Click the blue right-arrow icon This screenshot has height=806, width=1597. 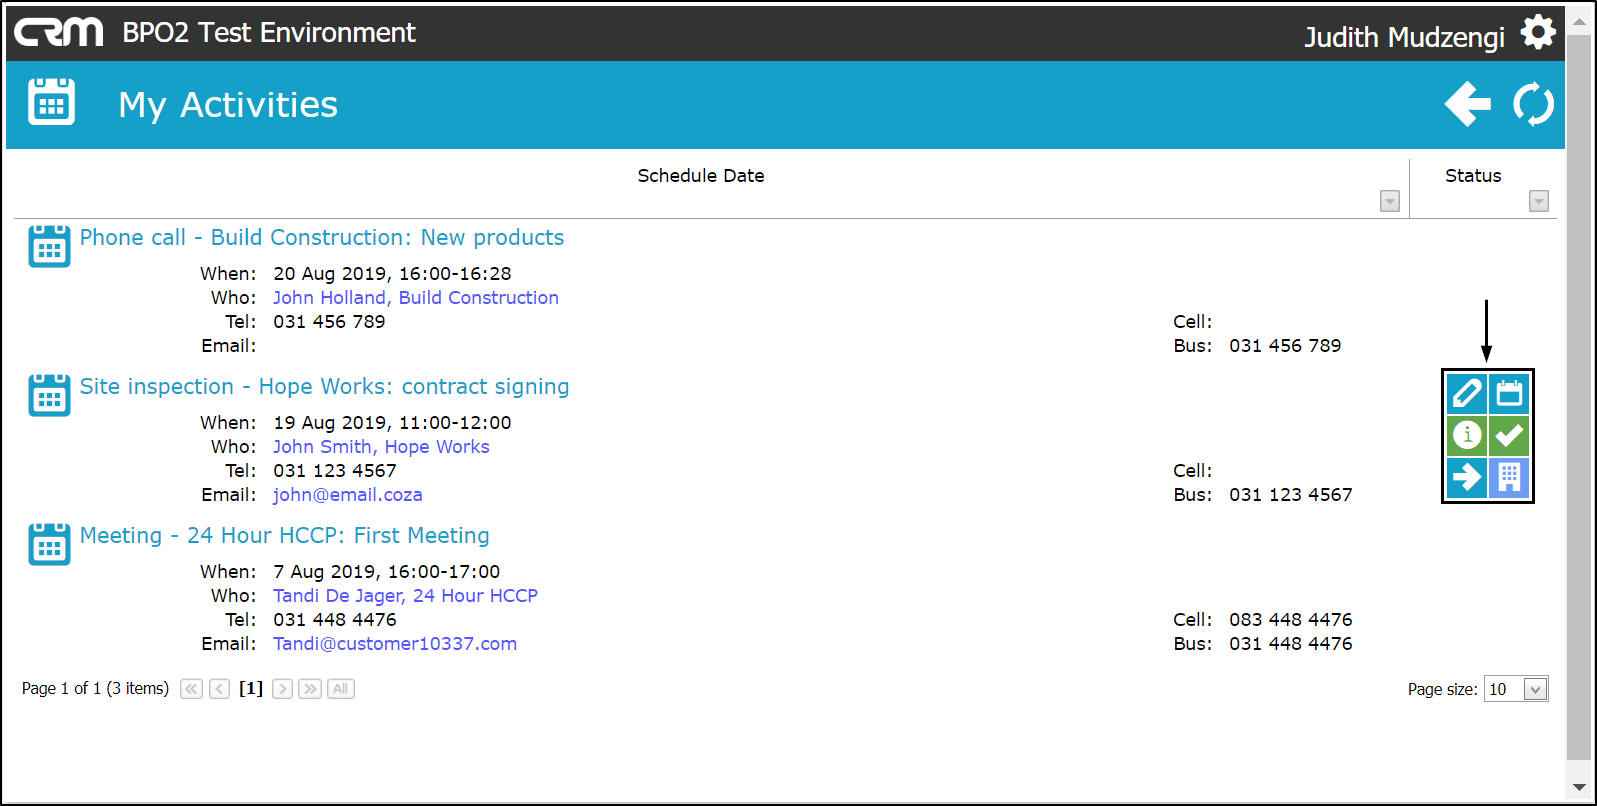pyautogui.click(x=1467, y=477)
